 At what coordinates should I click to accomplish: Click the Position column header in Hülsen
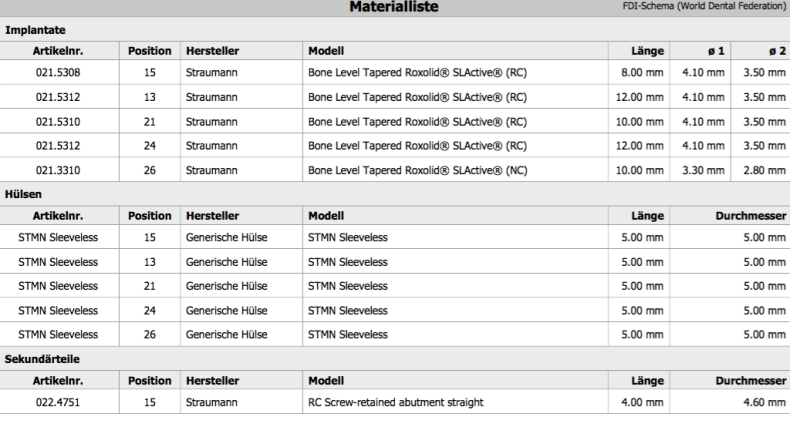click(x=150, y=216)
